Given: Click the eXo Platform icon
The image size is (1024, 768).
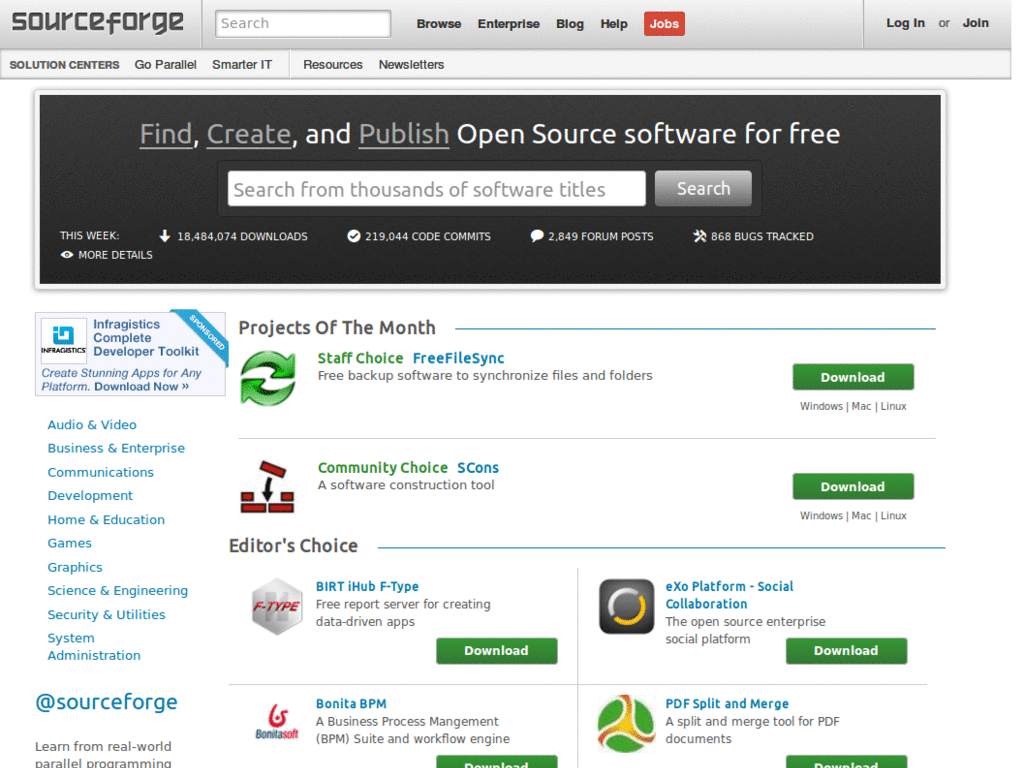Looking at the screenshot, I should 626,607.
